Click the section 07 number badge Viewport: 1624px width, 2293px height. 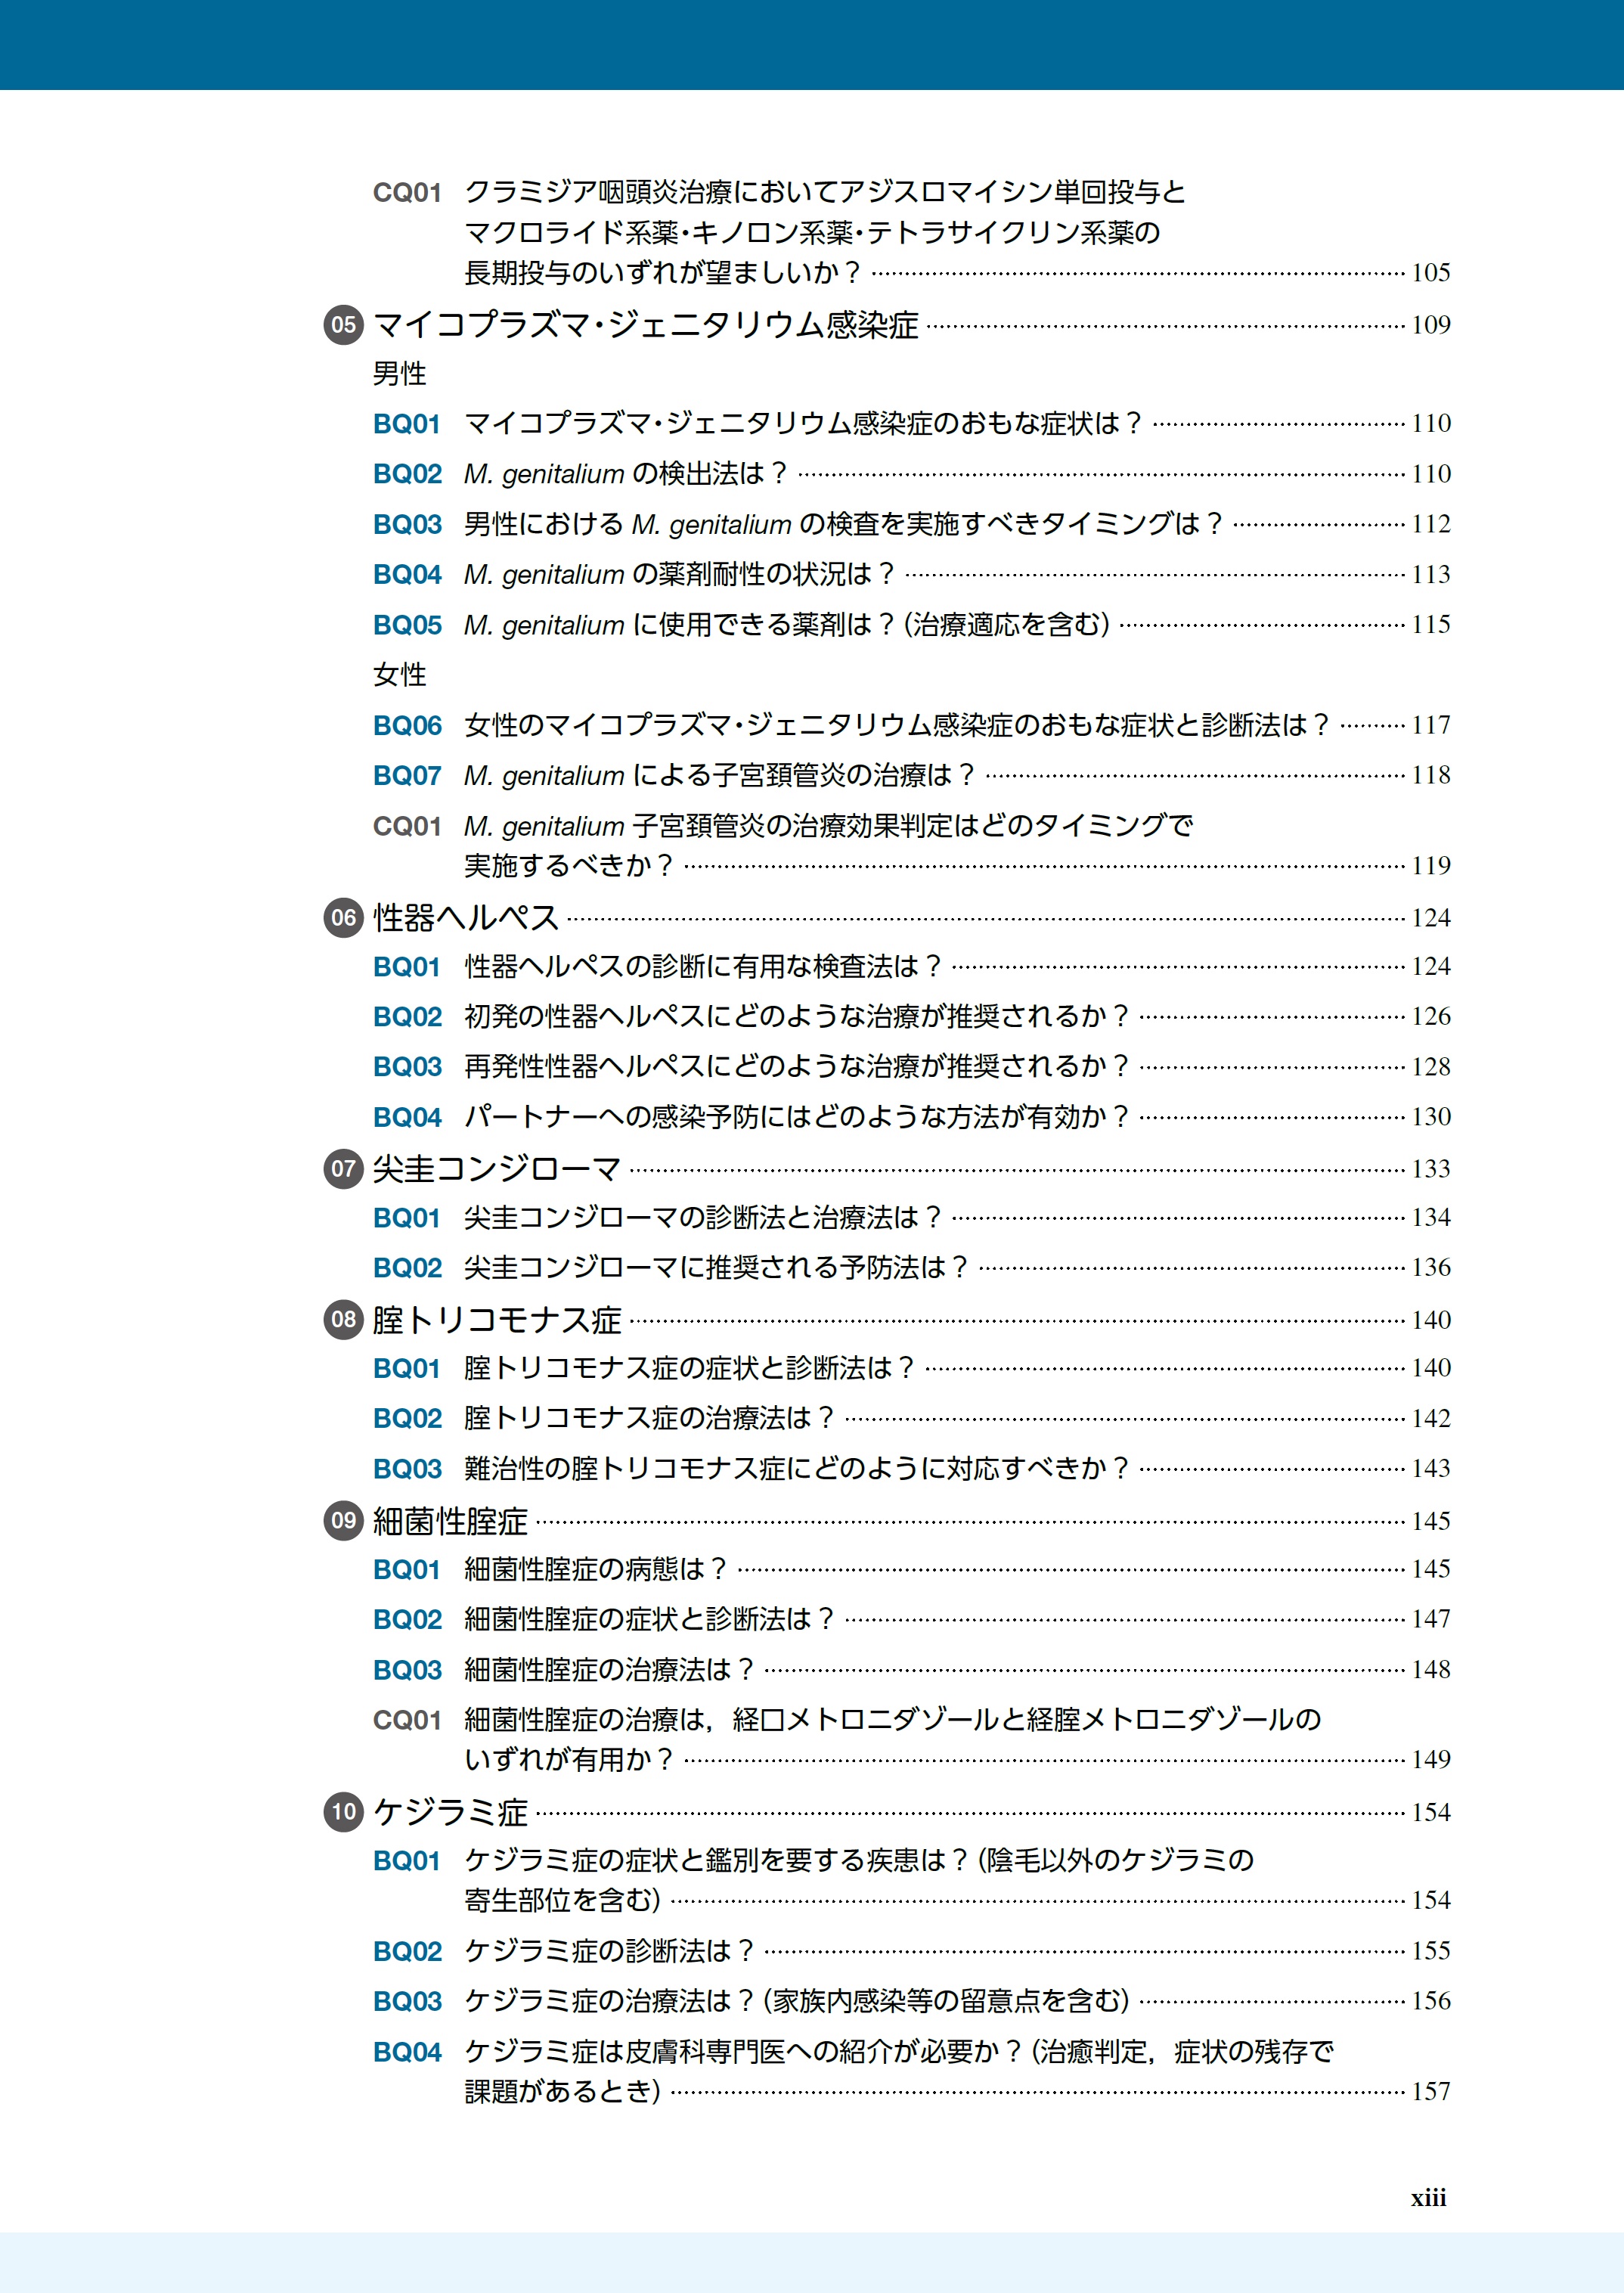343,1169
